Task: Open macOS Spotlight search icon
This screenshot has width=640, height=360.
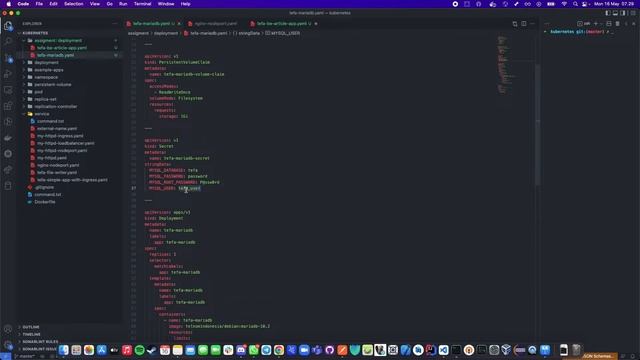Action: (575, 4)
